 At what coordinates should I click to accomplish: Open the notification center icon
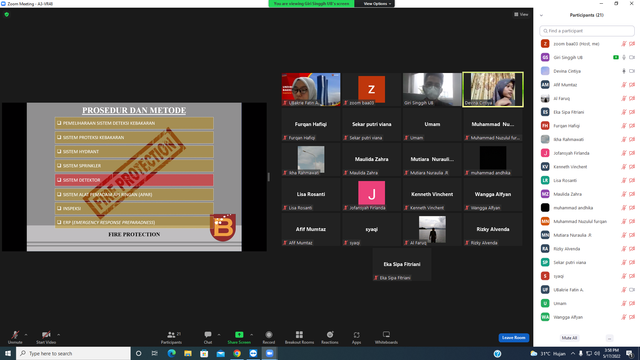pyautogui.click(x=630, y=353)
